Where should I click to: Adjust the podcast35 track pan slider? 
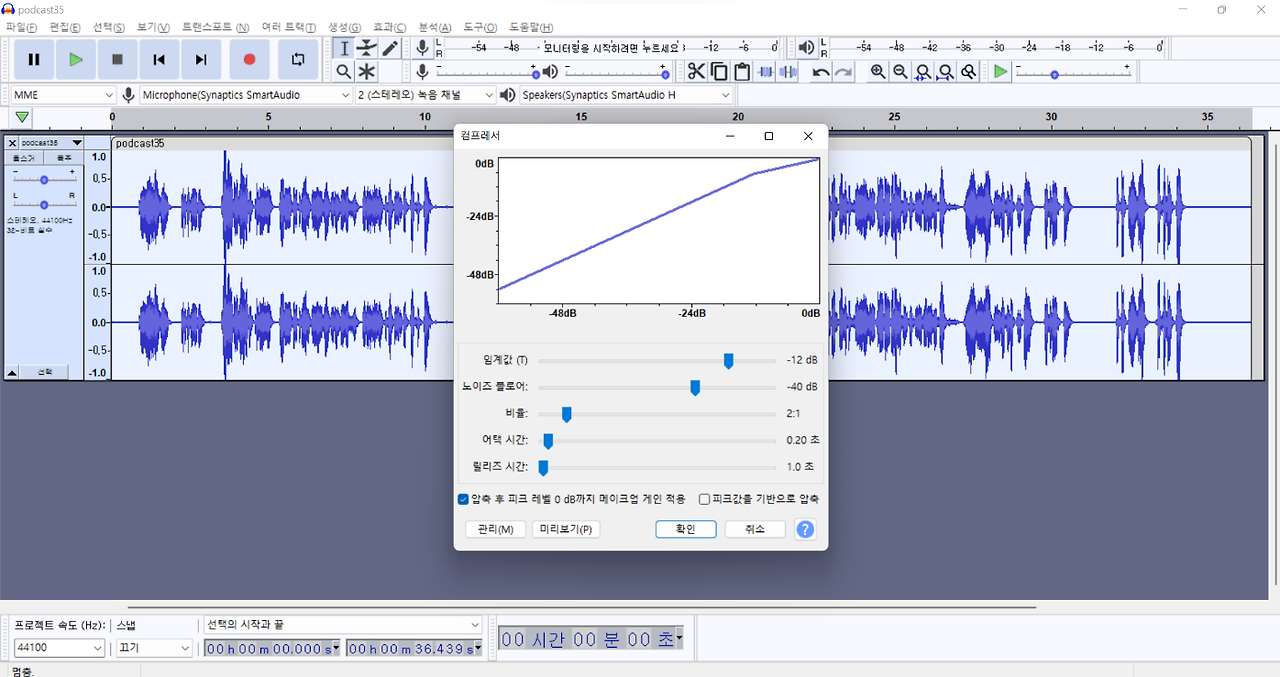[44, 204]
